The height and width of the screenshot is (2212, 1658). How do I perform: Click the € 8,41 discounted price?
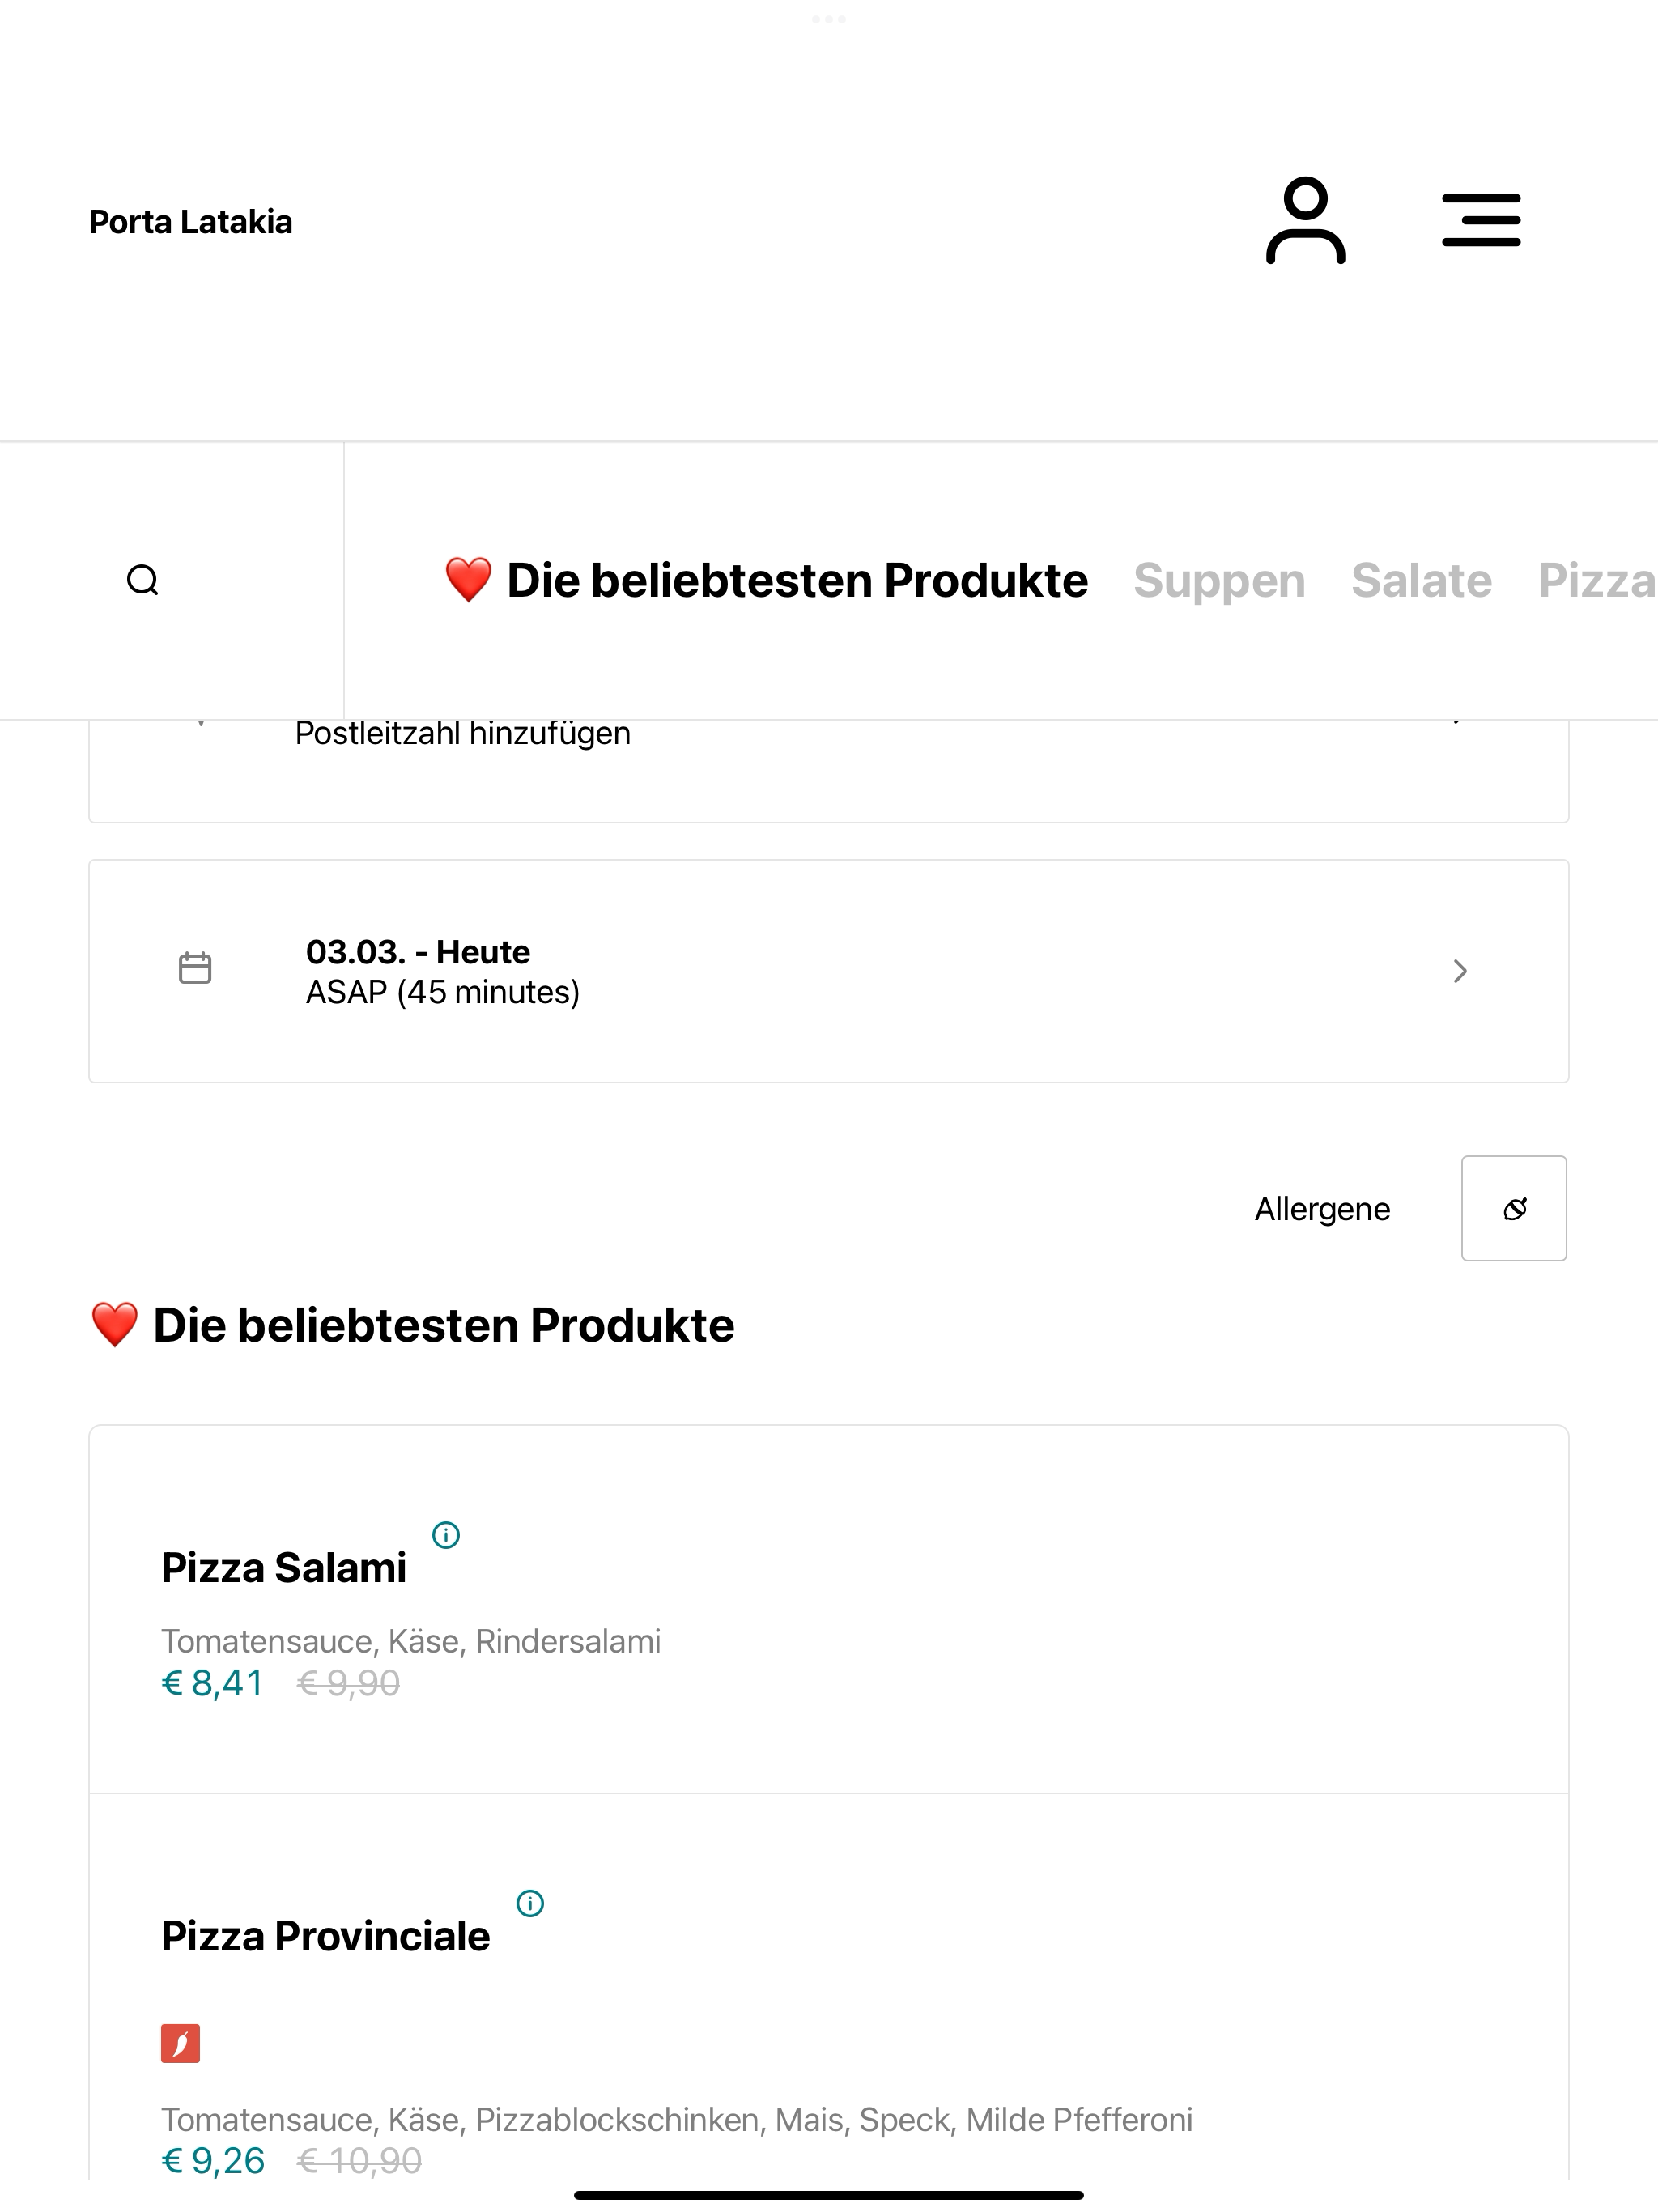[213, 1683]
